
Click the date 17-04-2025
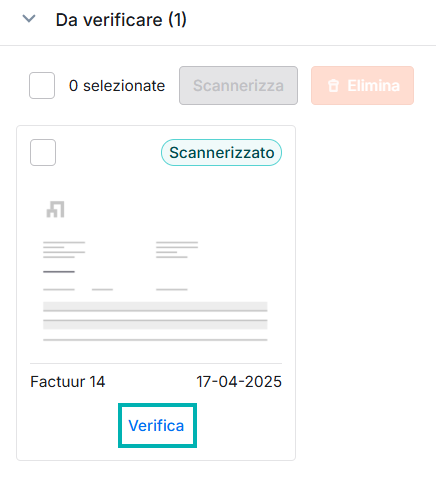pyautogui.click(x=239, y=382)
